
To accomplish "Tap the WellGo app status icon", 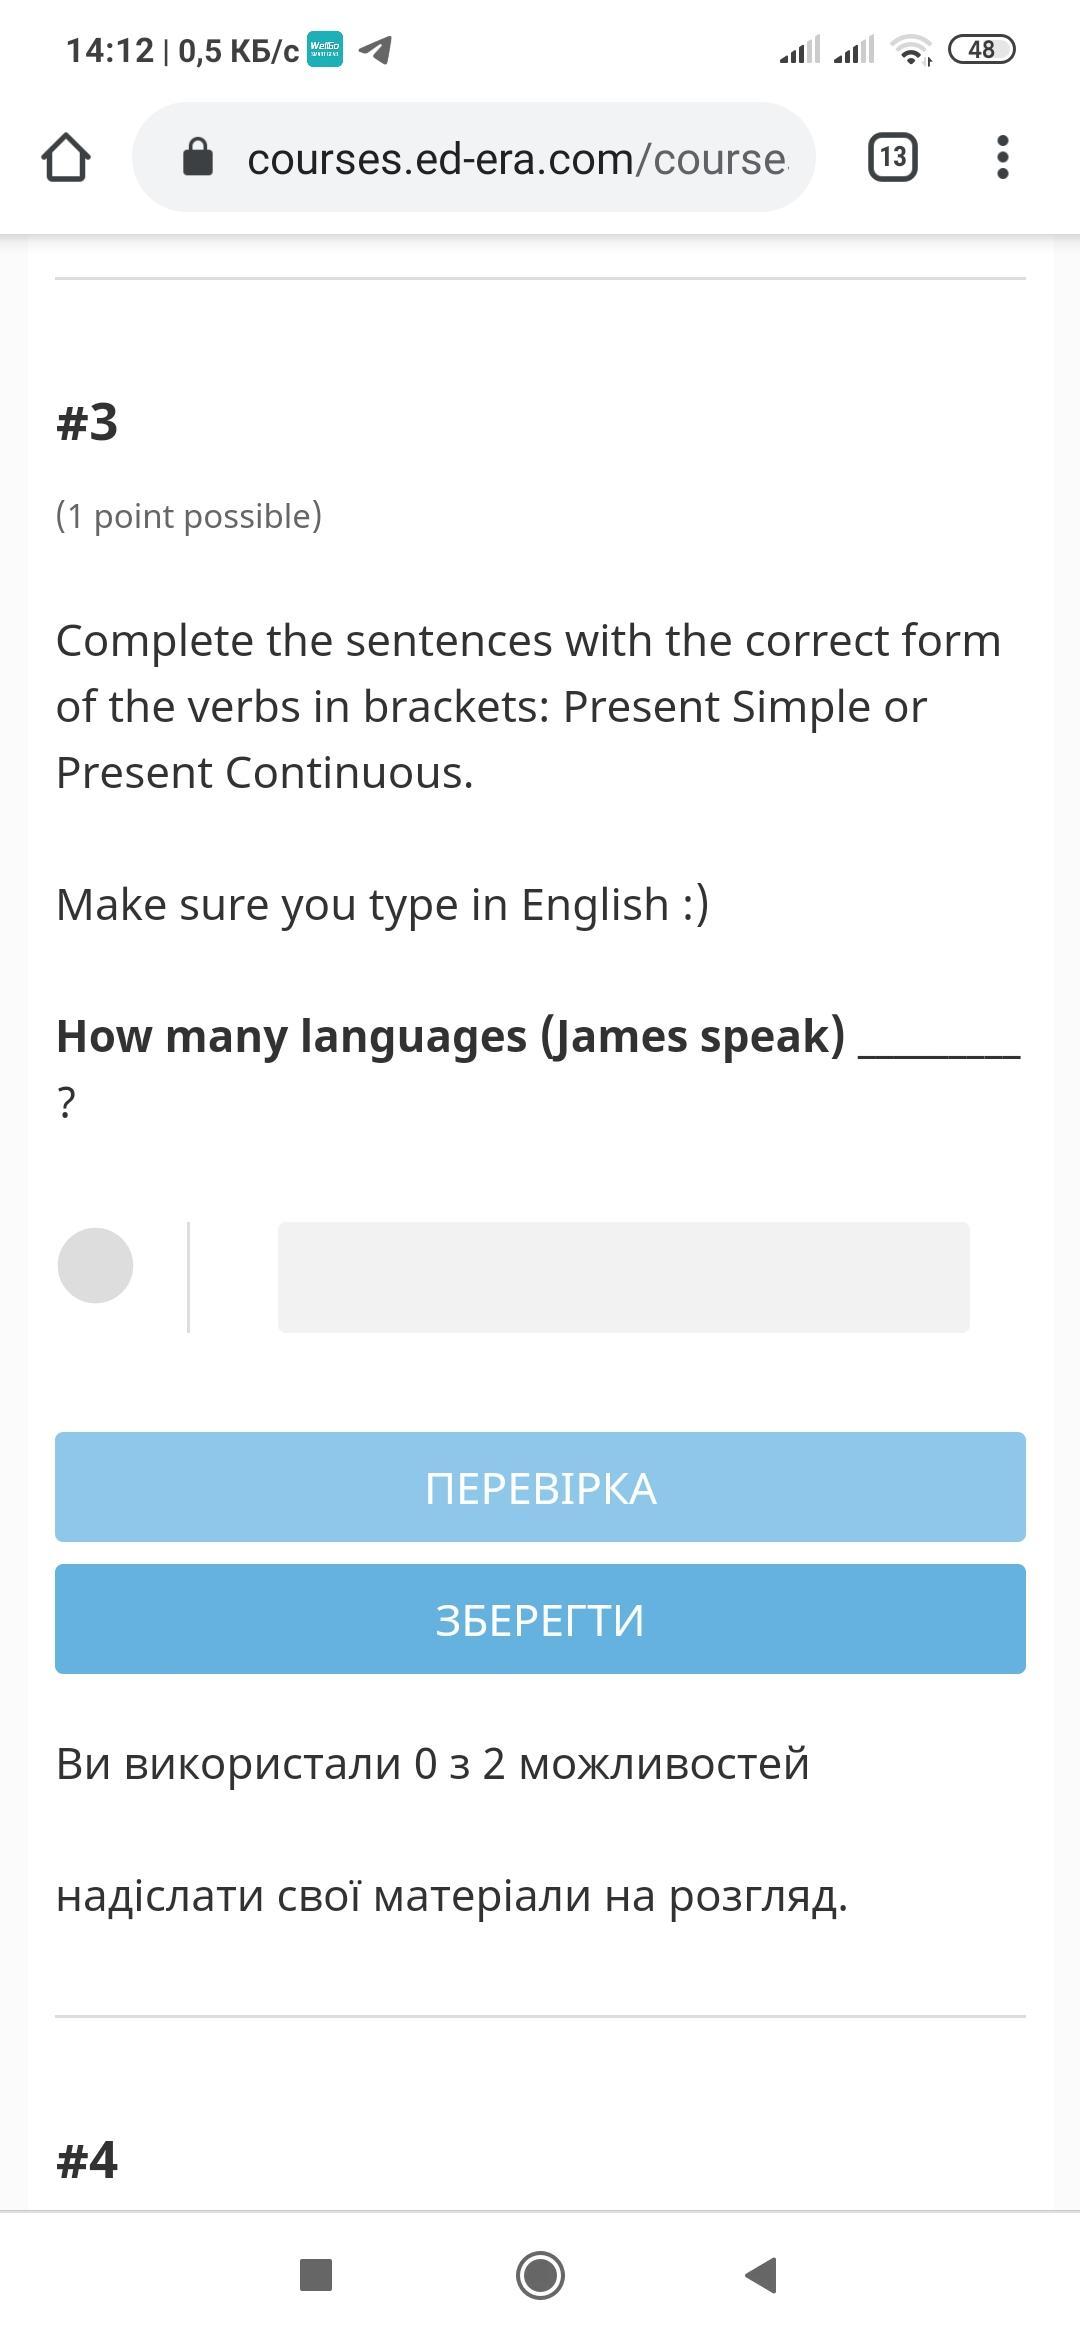I will pos(325,49).
